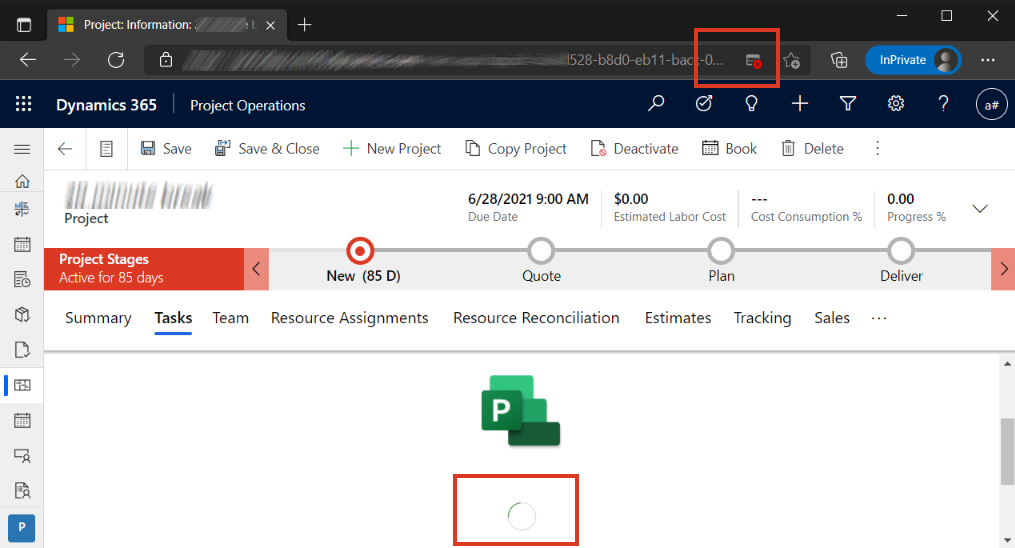Screen dimensions: 1015x548
Task: Open record set document icon beside back arrow
Action: pos(106,149)
